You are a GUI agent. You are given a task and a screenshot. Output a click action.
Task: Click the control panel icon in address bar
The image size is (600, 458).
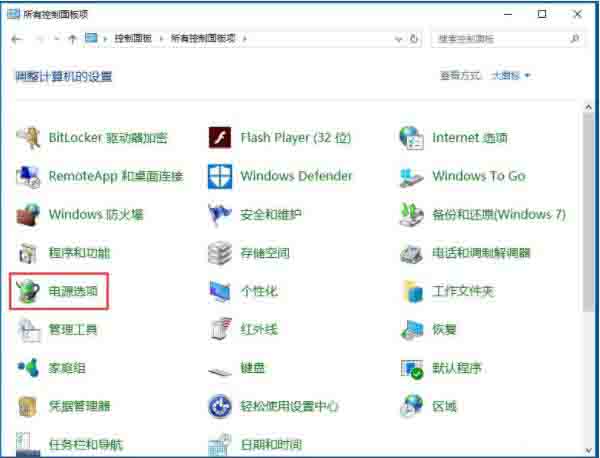[x=91, y=38]
